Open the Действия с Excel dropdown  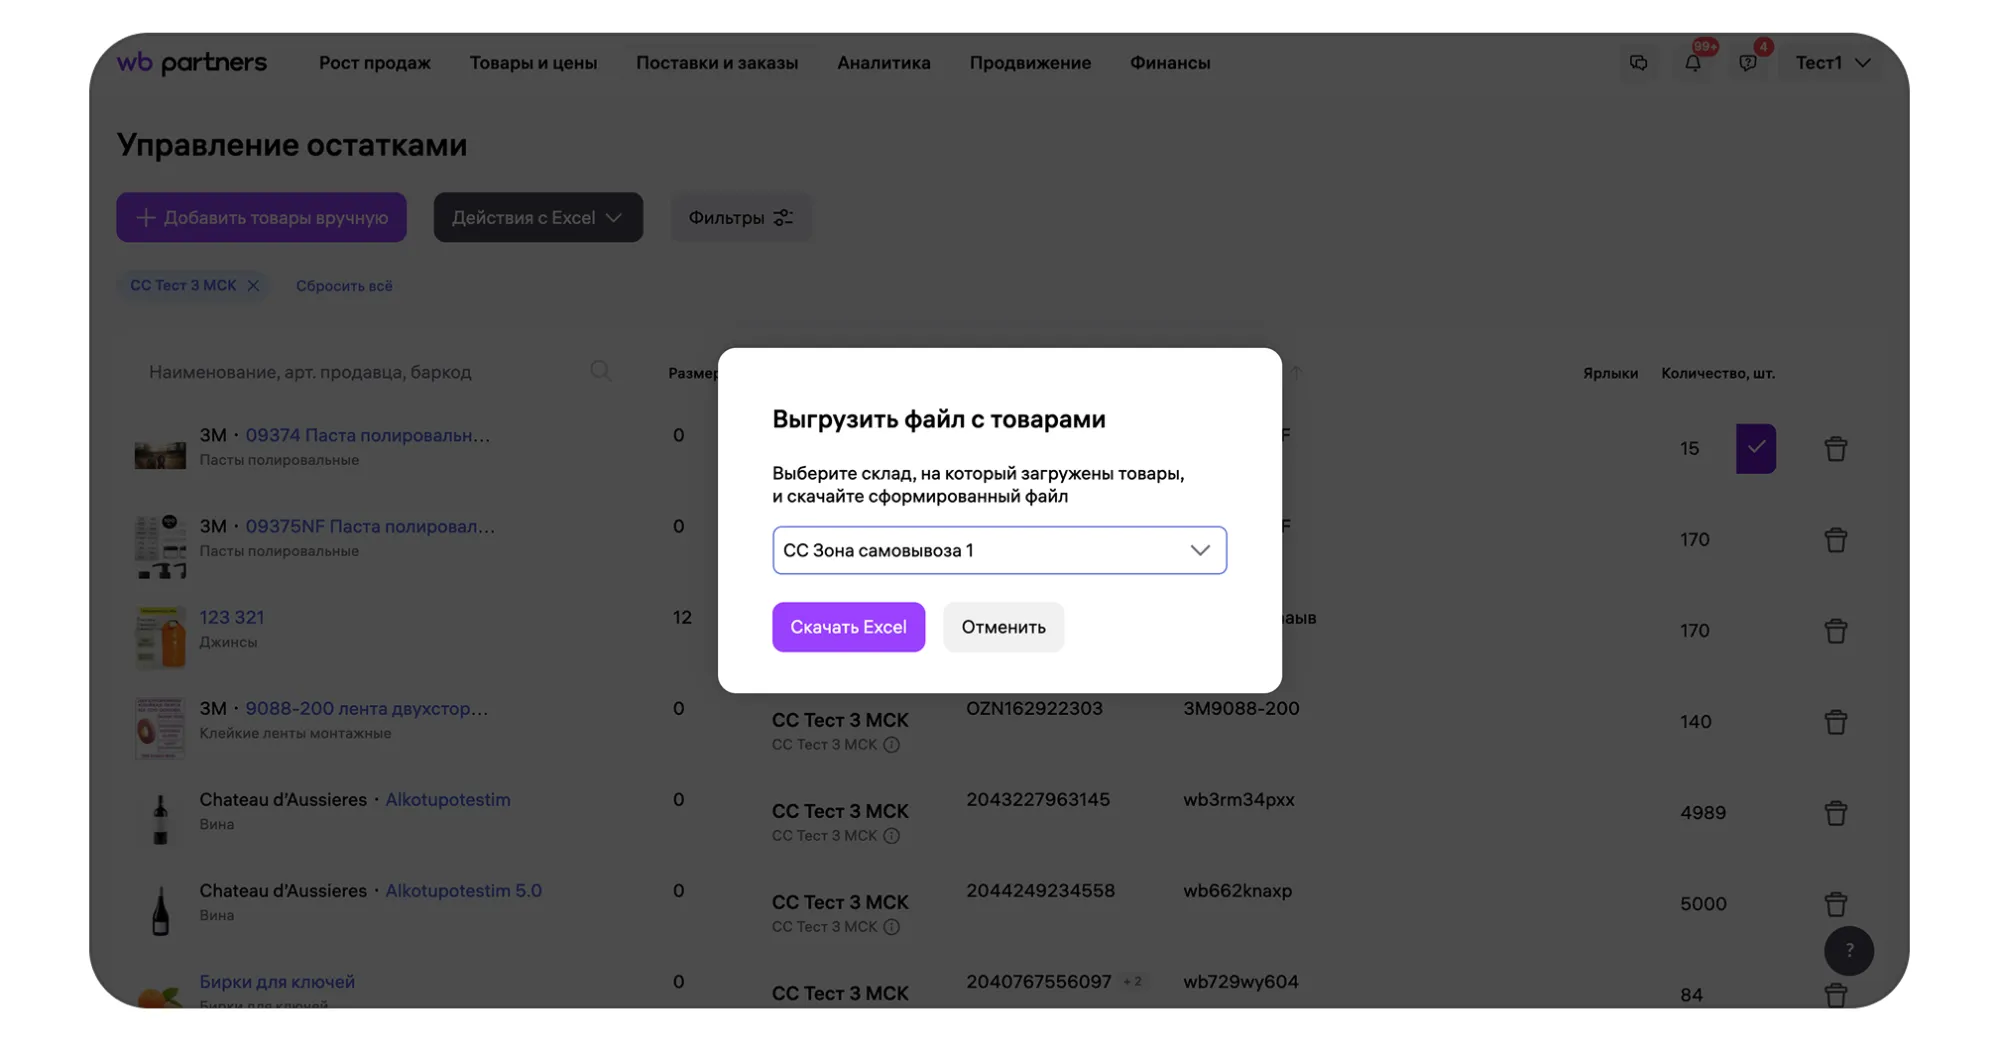click(538, 217)
